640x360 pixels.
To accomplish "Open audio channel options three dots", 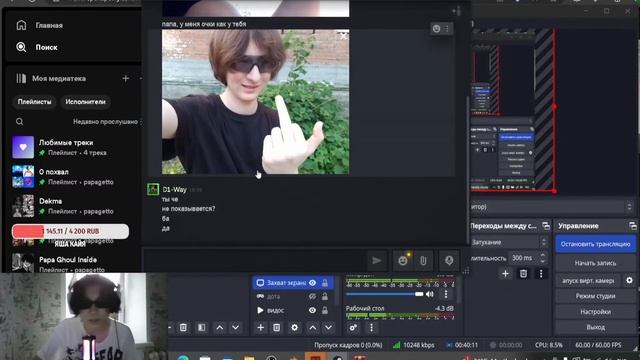I will (446, 294).
